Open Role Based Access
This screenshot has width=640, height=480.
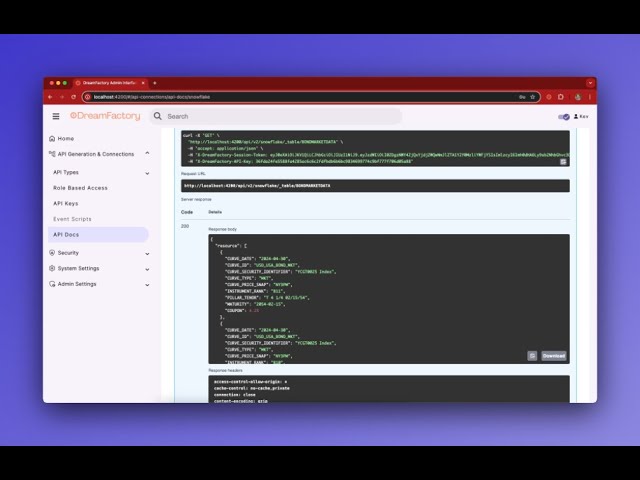tap(80, 188)
